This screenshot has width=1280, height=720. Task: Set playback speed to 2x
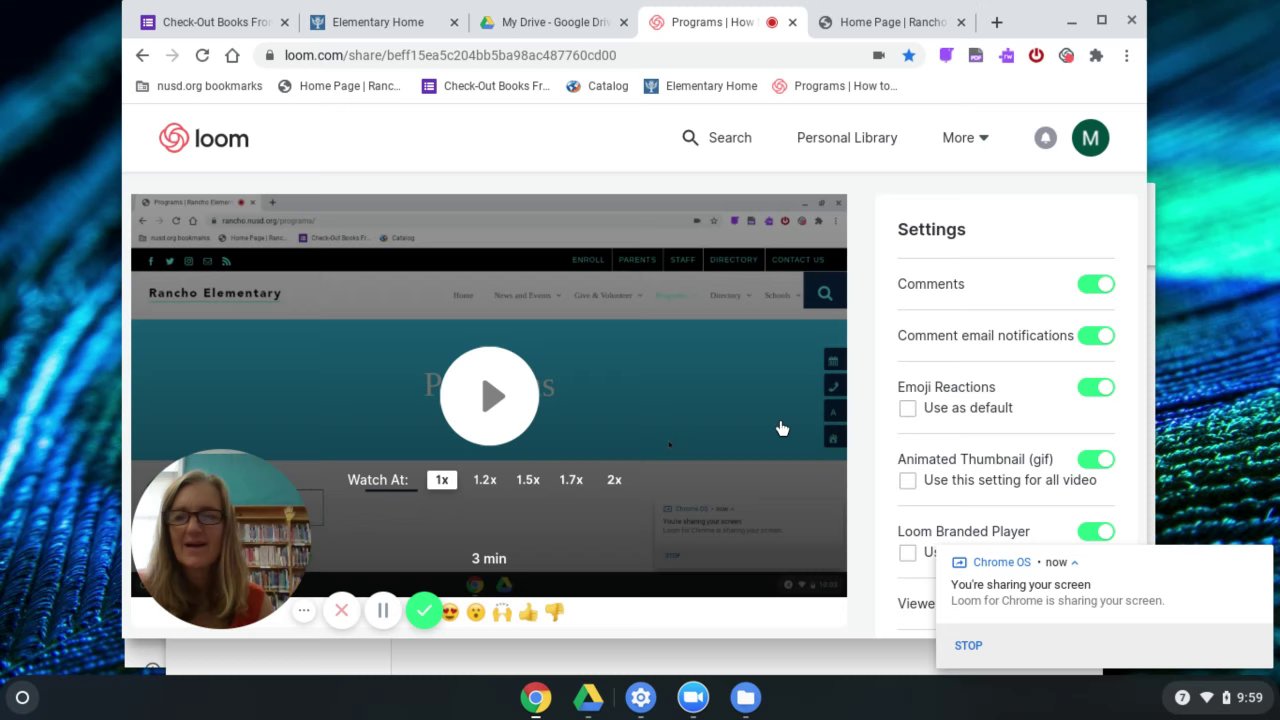click(614, 480)
